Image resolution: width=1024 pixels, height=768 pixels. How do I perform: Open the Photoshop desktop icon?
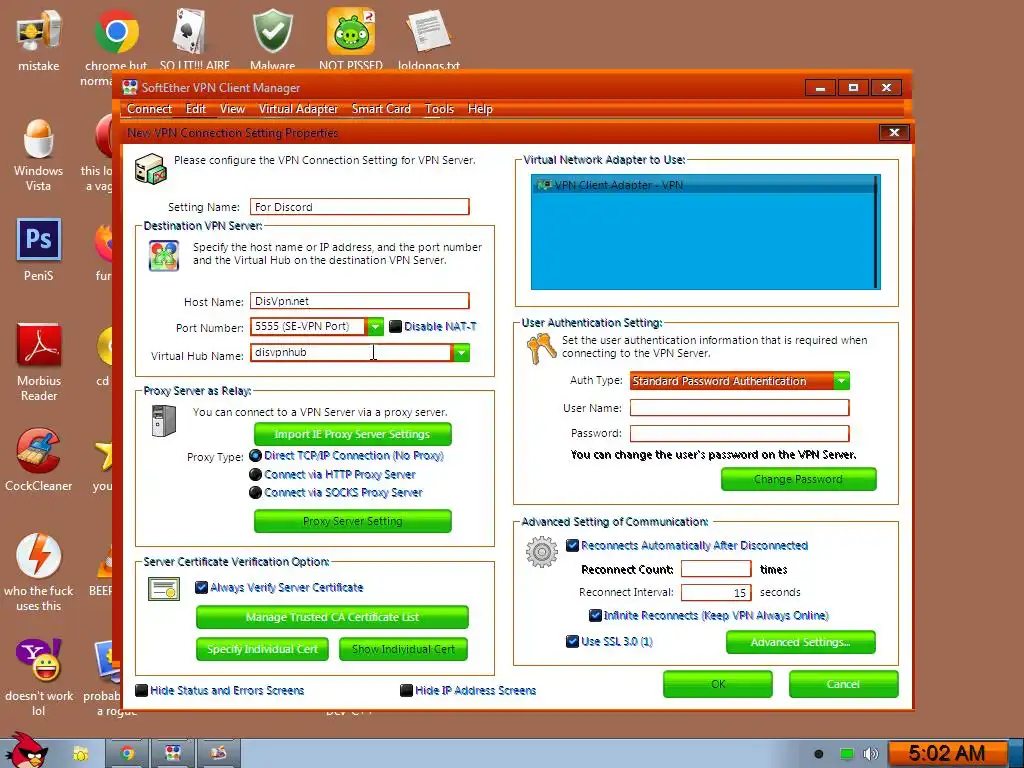click(39, 240)
